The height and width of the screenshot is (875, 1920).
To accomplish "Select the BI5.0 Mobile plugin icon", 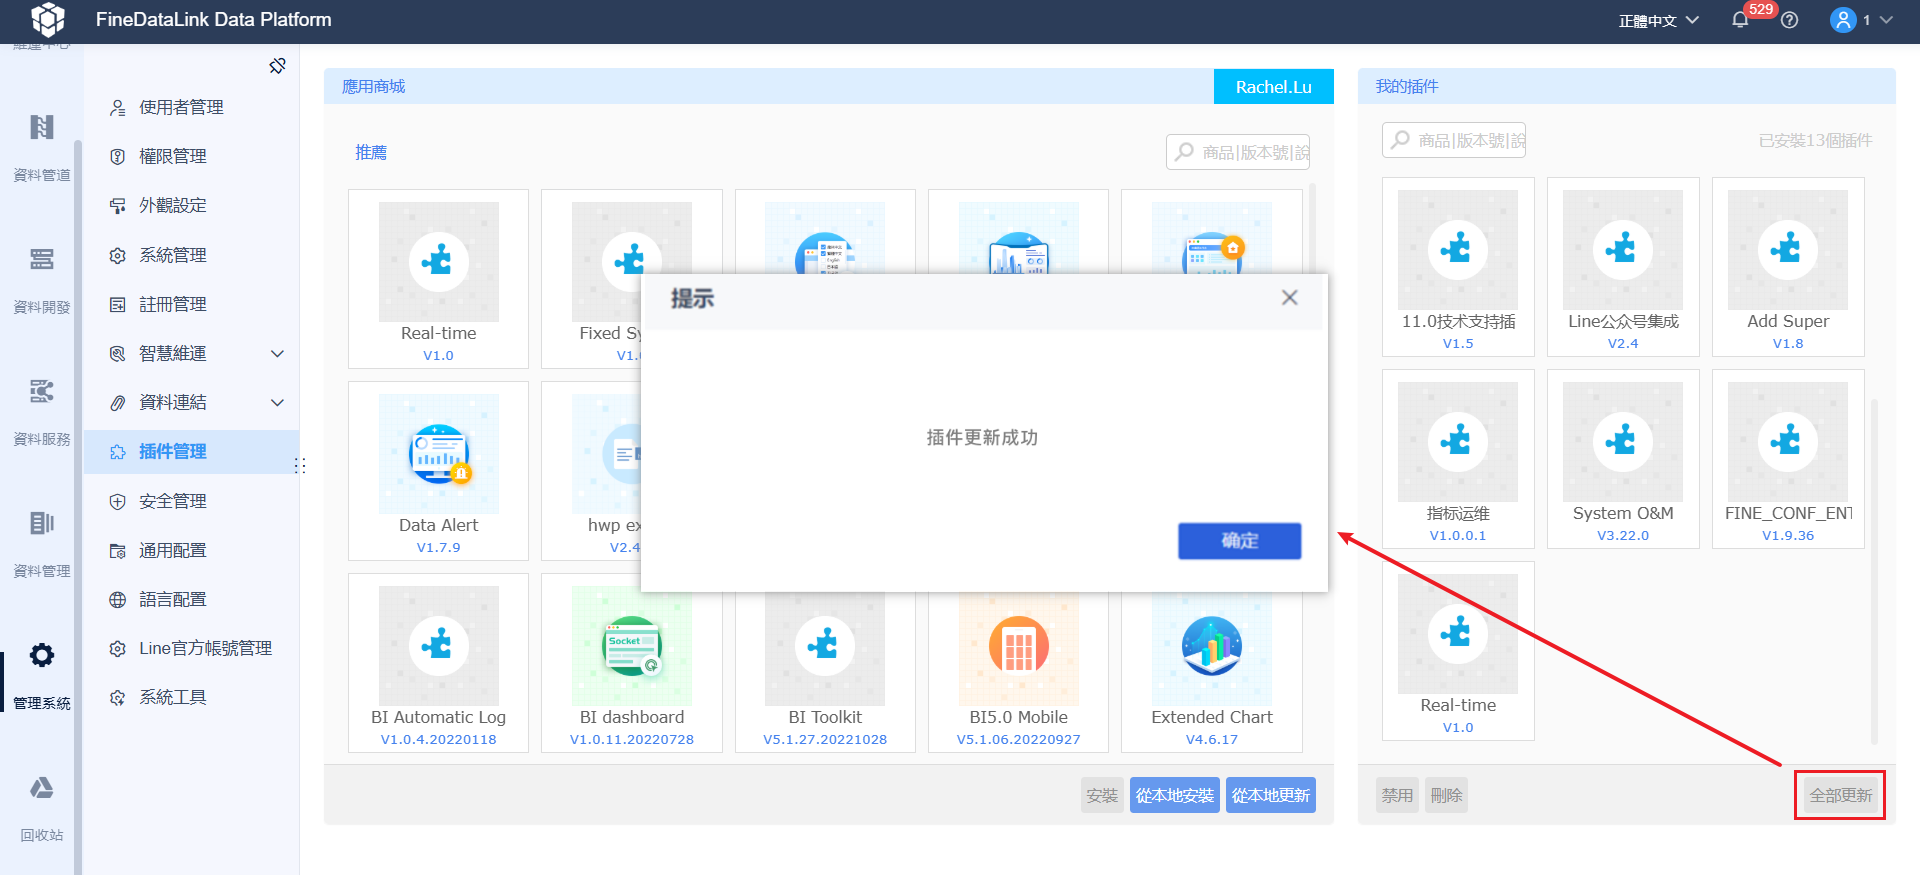I will [1019, 646].
